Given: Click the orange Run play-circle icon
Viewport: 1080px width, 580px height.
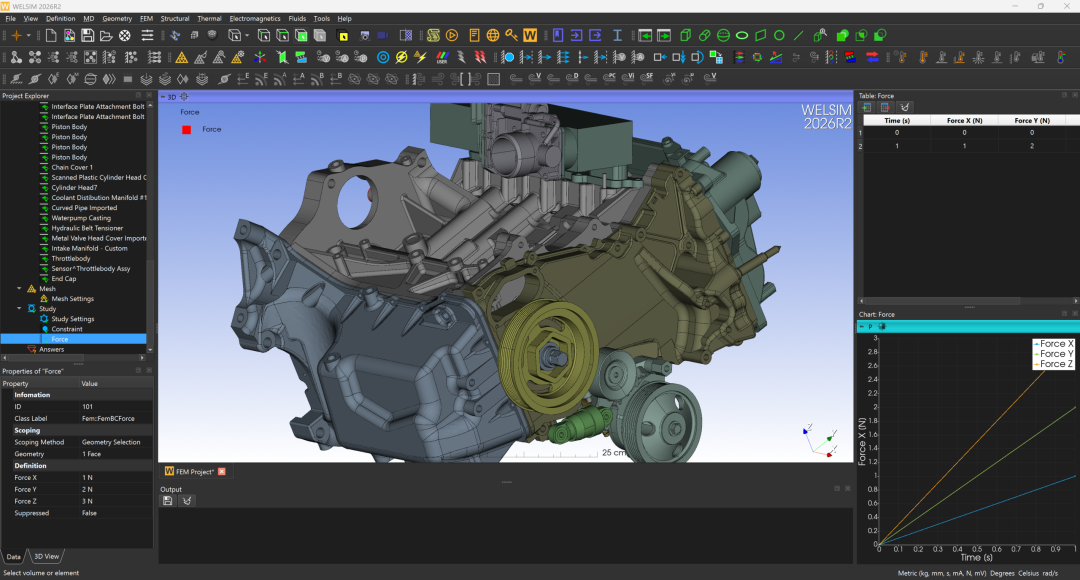Looking at the screenshot, I should tap(452, 35).
